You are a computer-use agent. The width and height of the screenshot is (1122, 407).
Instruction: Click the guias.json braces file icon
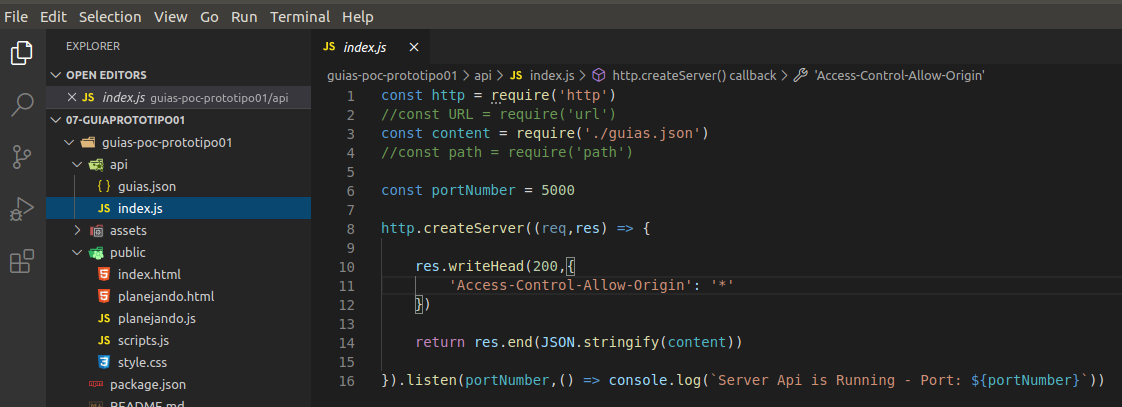coord(104,187)
